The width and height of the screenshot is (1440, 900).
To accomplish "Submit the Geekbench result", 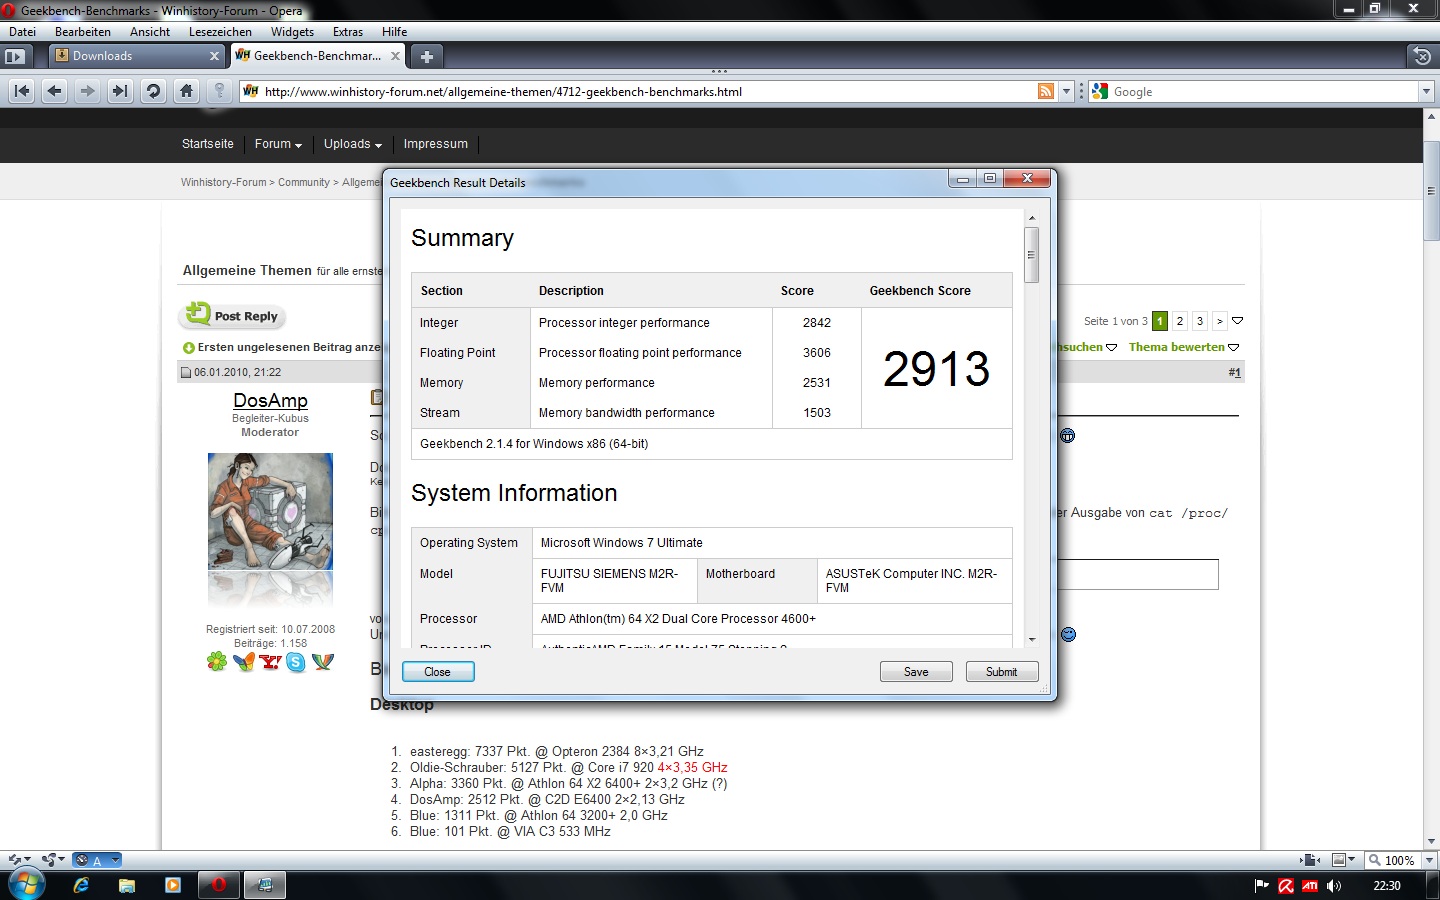I will coord(1001,672).
